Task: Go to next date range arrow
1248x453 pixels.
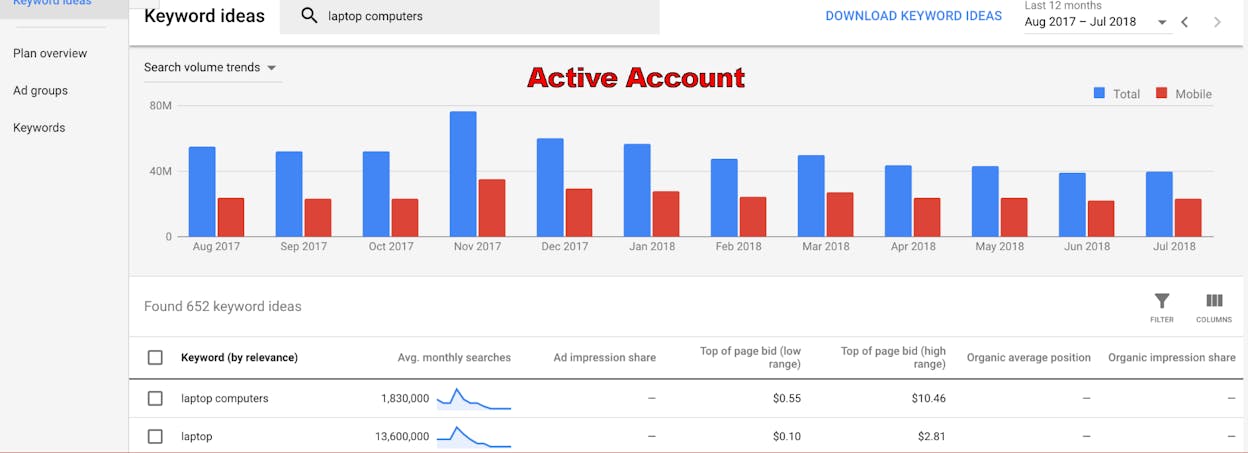Action: 1217,22
